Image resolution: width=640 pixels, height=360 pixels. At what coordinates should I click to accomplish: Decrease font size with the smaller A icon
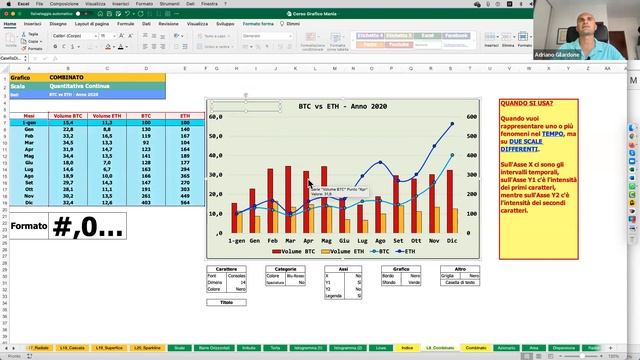pyautogui.click(x=130, y=36)
